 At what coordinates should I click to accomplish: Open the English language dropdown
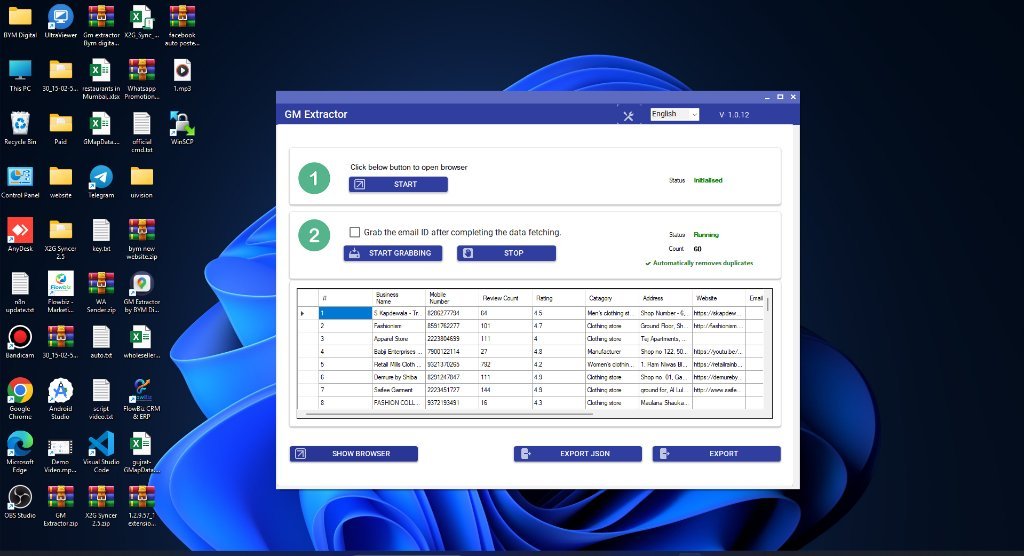(675, 114)
